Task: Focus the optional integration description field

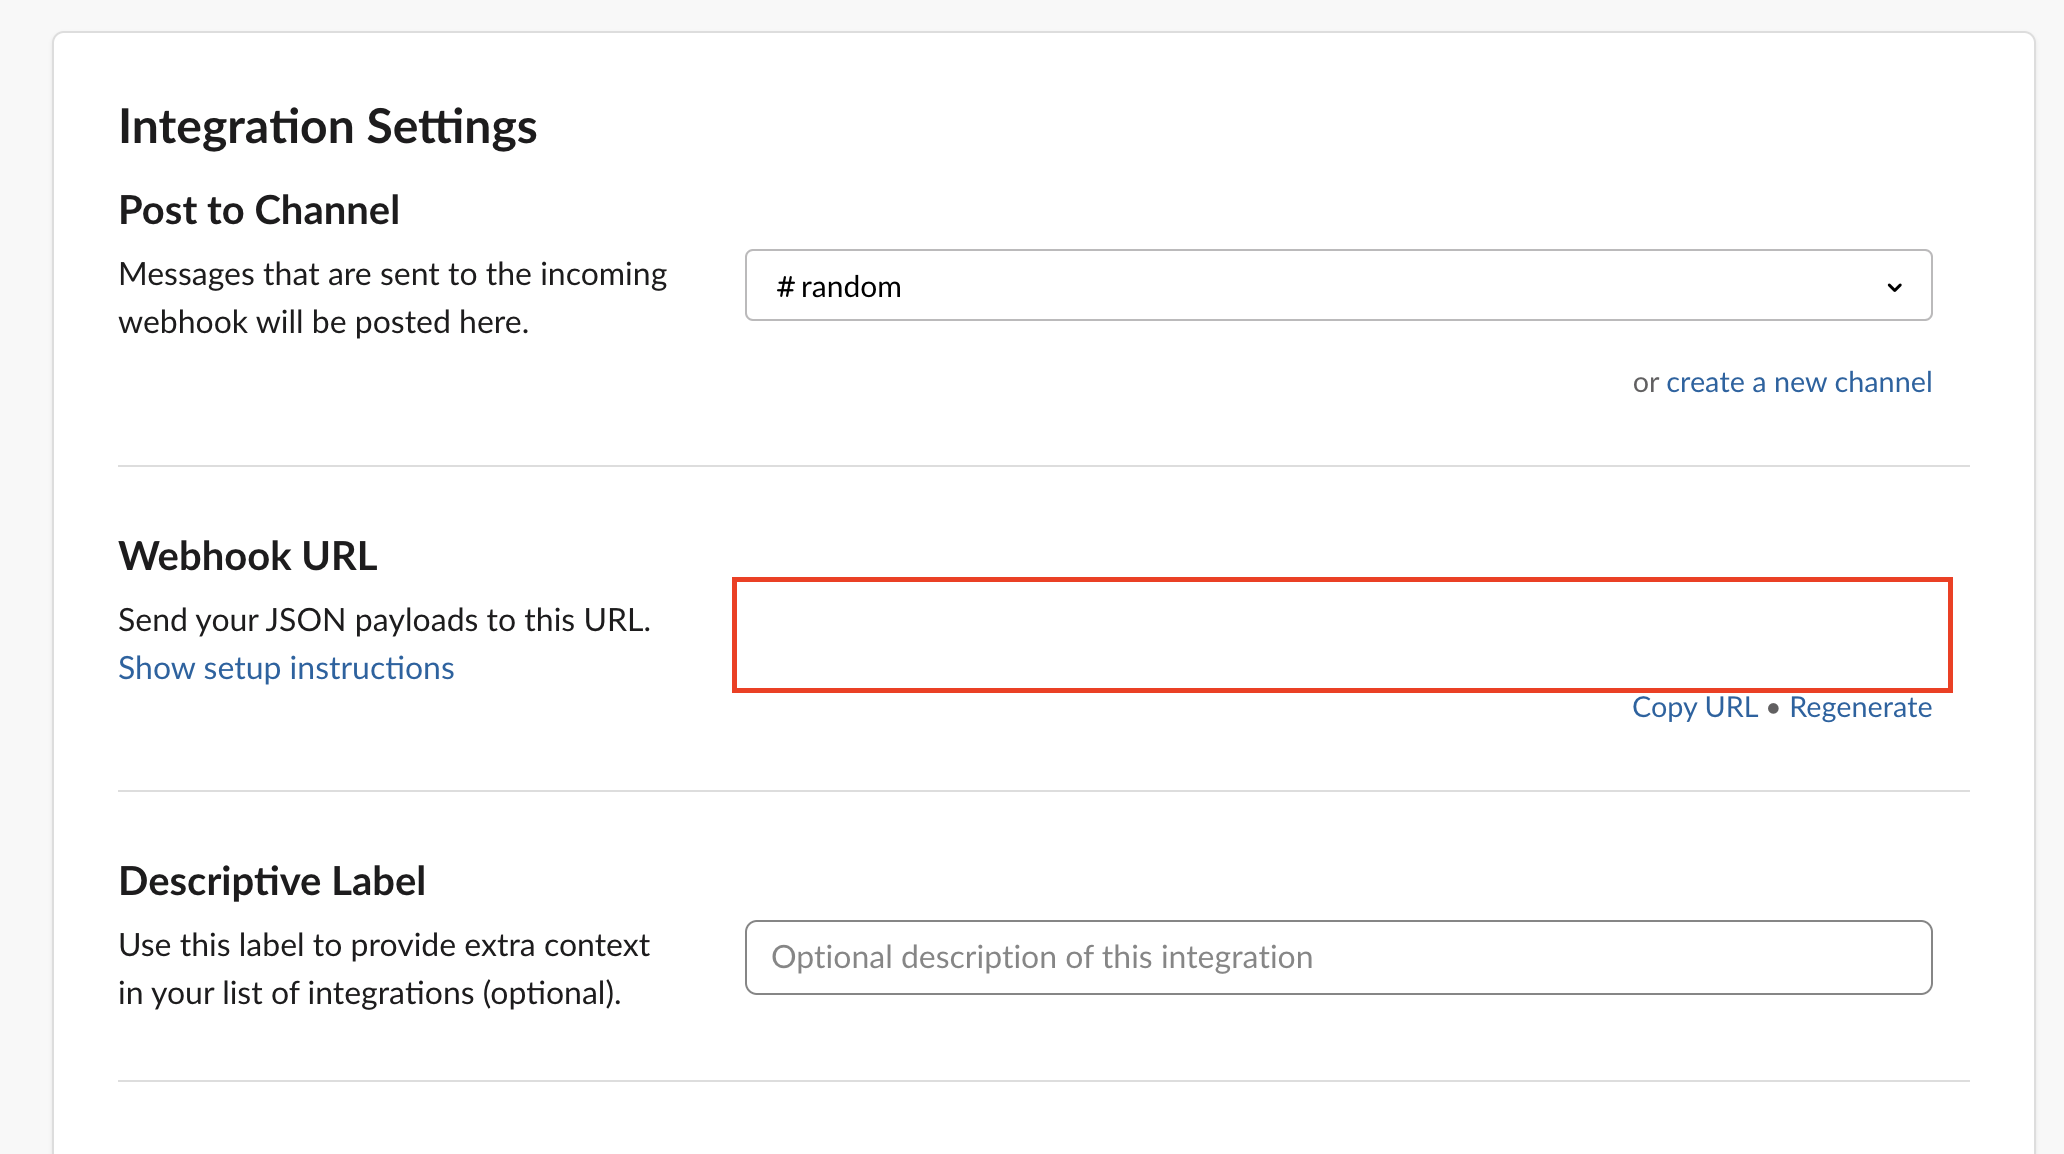Action: (1337, 957)
